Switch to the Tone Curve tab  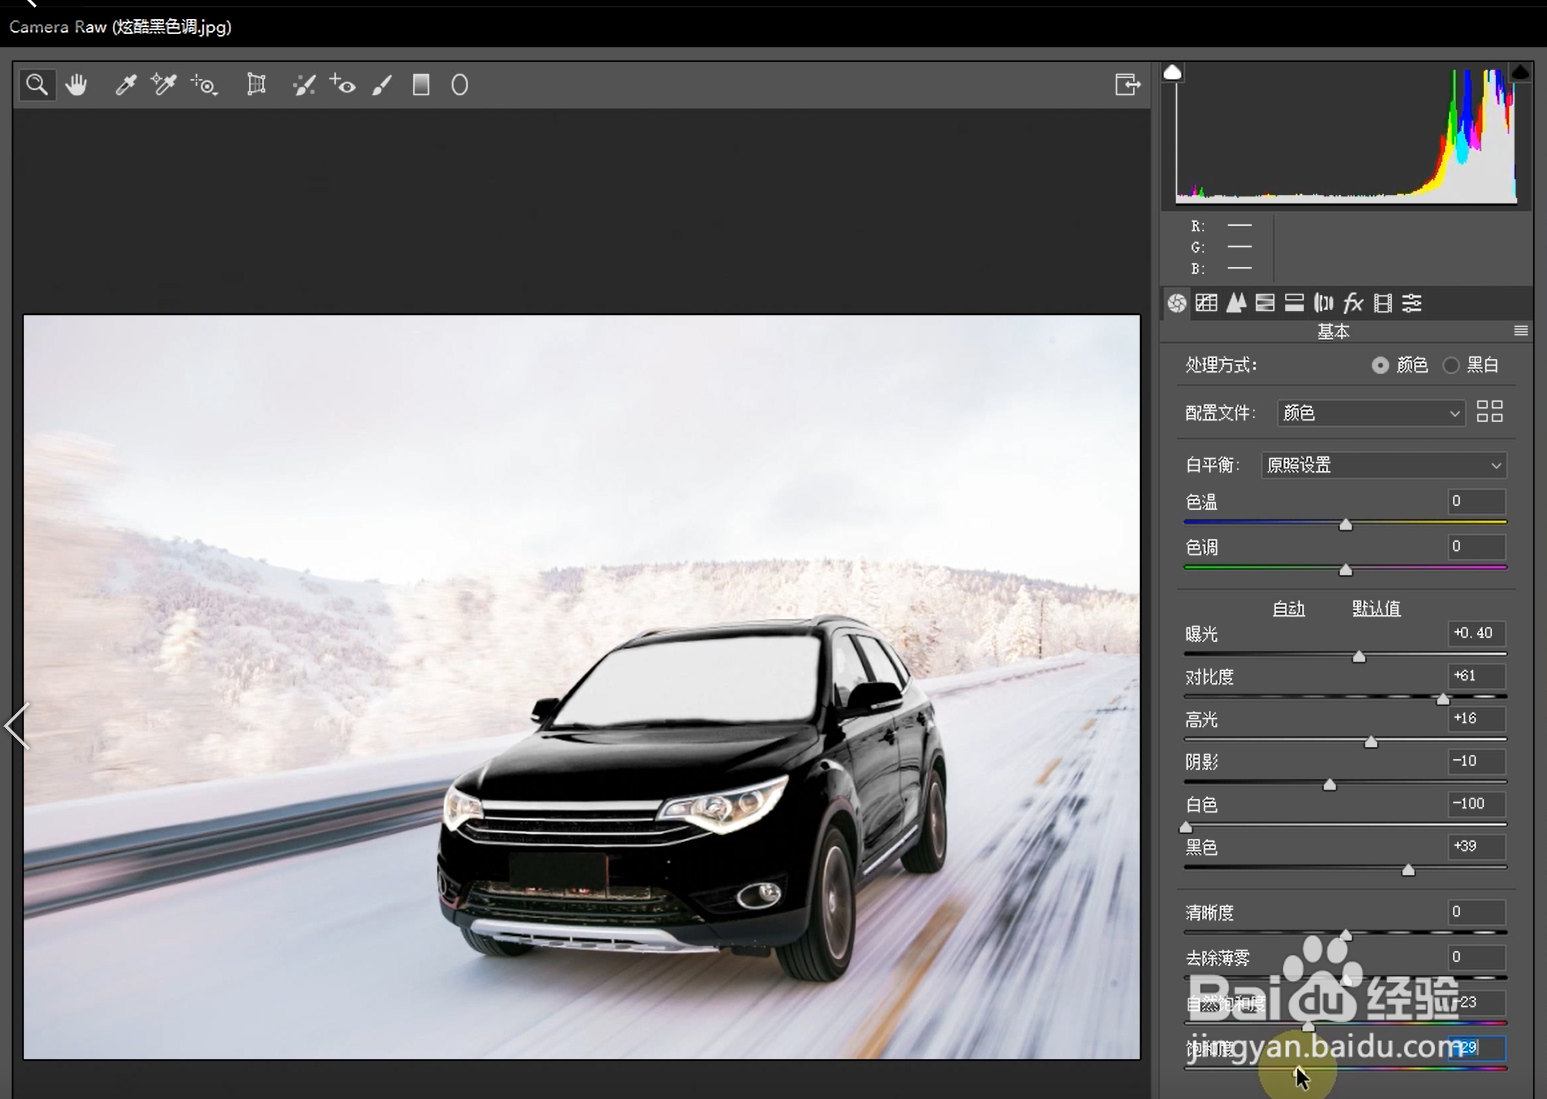[1207, 303]
